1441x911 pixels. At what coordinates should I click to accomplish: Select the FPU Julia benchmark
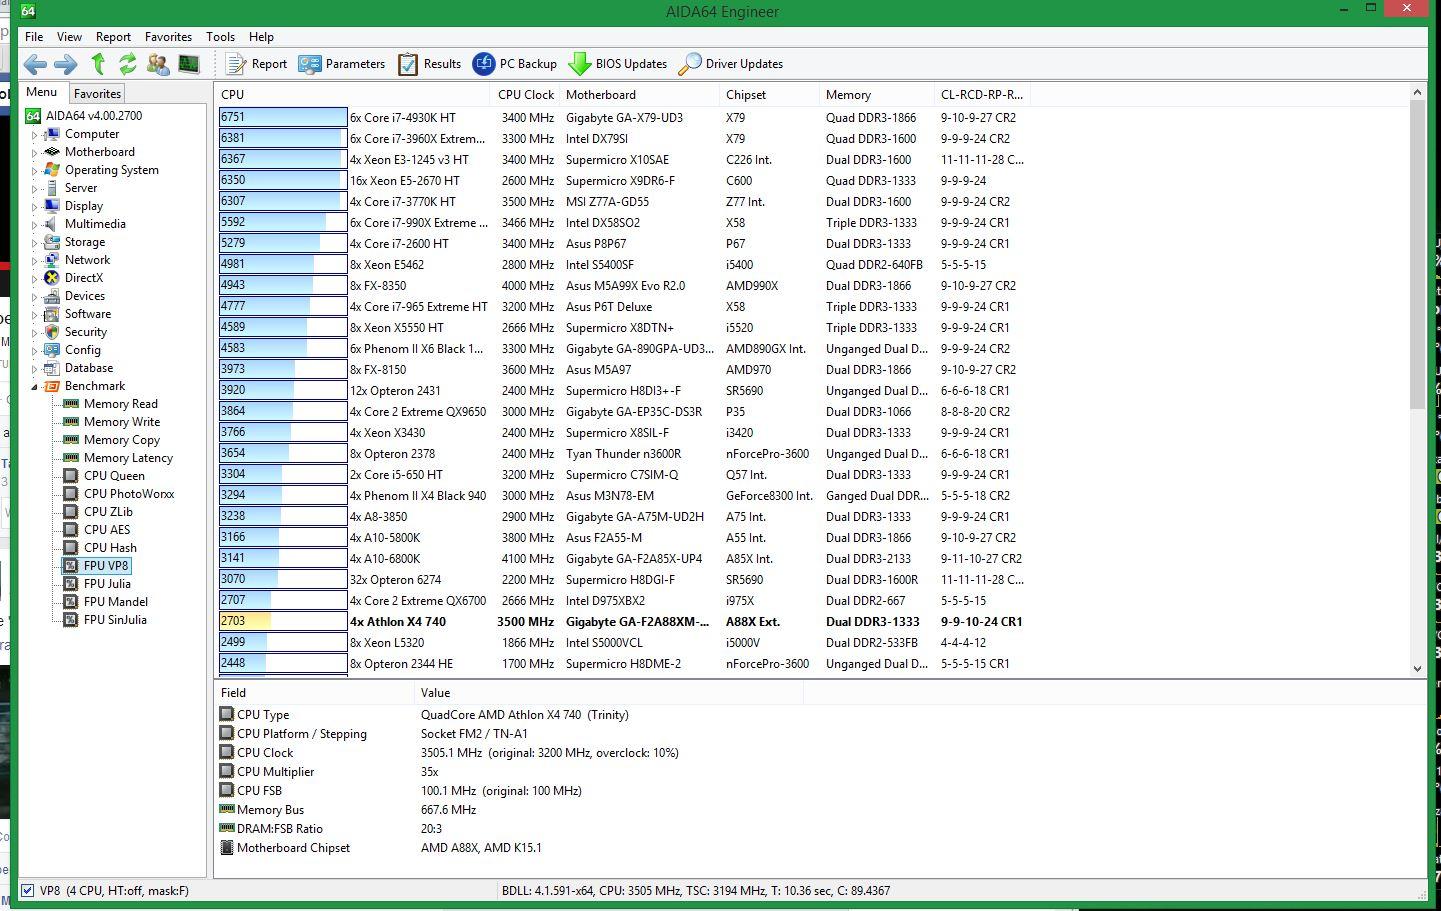107,584
